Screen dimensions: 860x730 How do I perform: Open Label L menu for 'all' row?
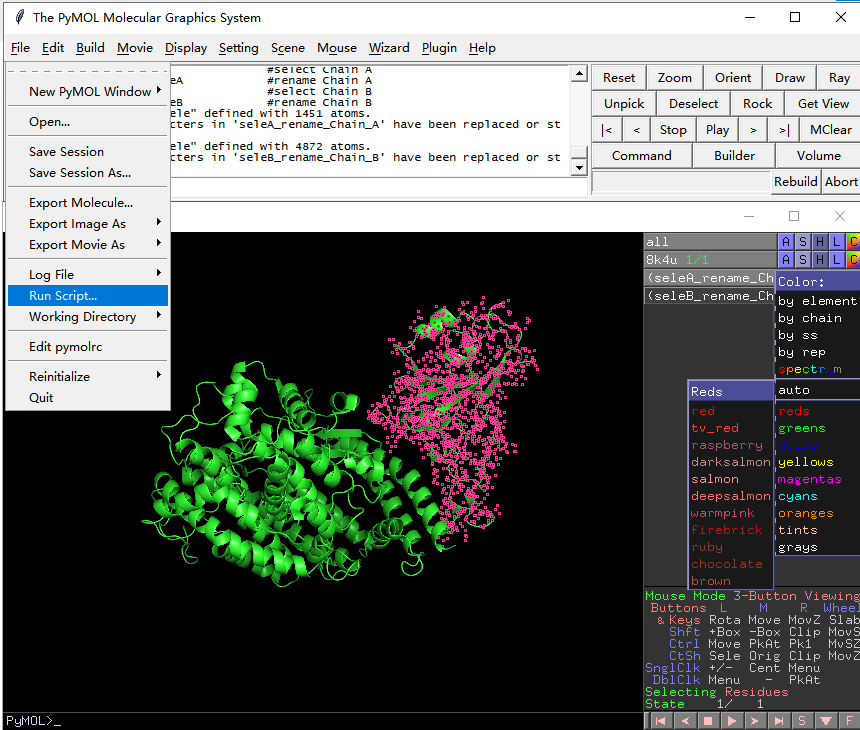click(837, 242)
